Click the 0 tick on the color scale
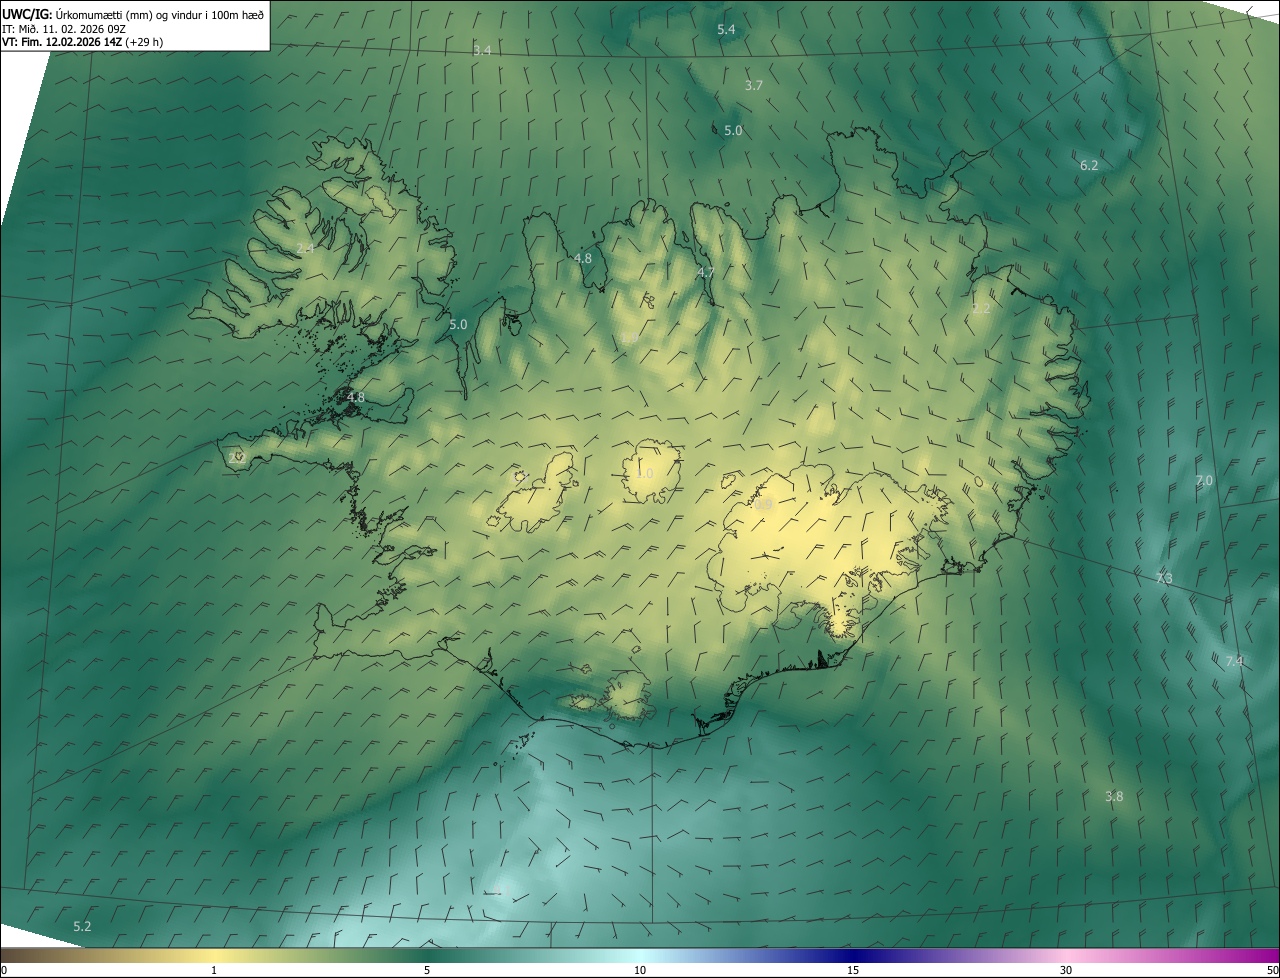The width and height of the screenshot is (1280, 978). (x=3, y=970)
